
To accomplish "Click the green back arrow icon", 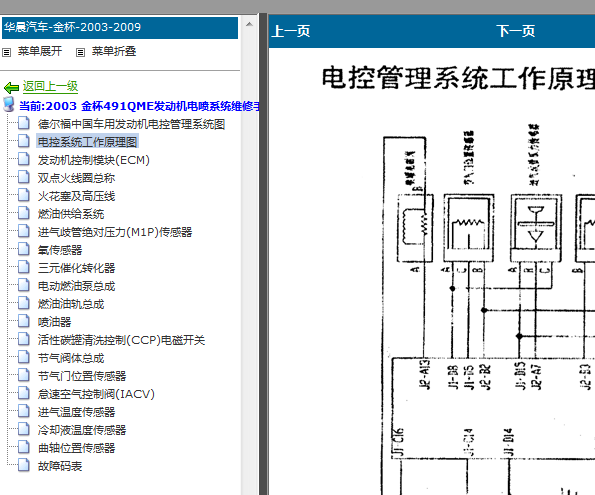I will click(11, 88).
